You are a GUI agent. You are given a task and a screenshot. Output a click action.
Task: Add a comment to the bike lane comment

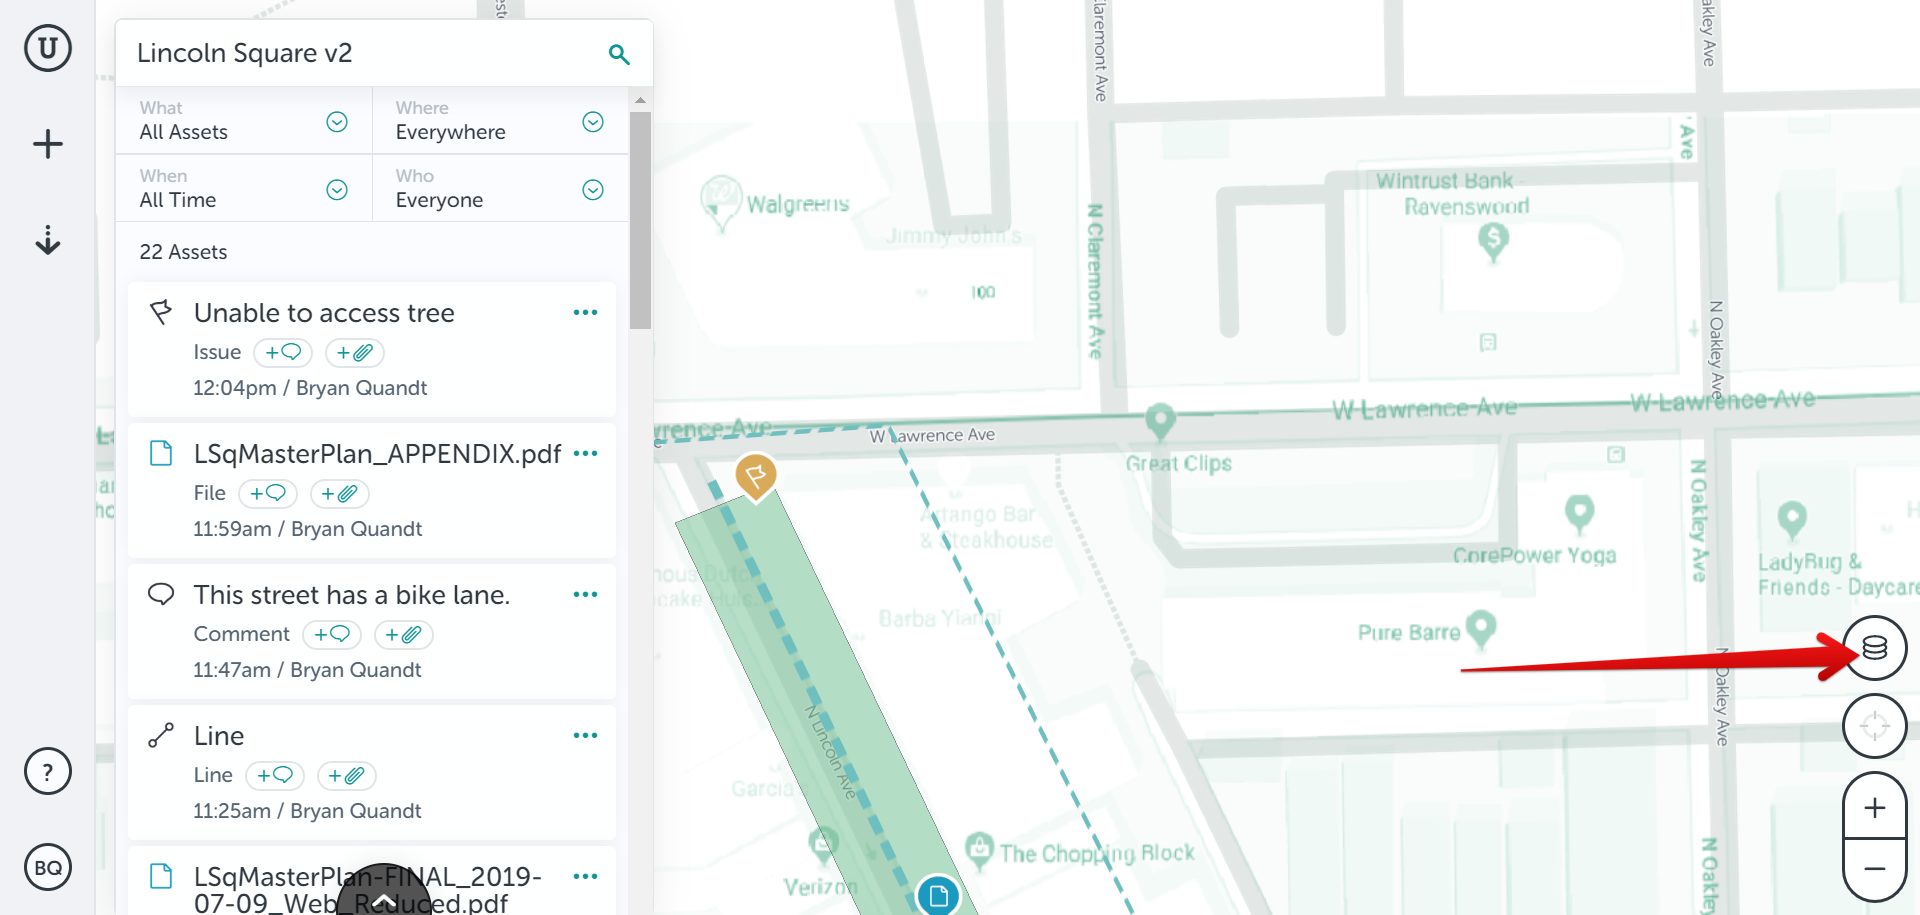[332, 634]
